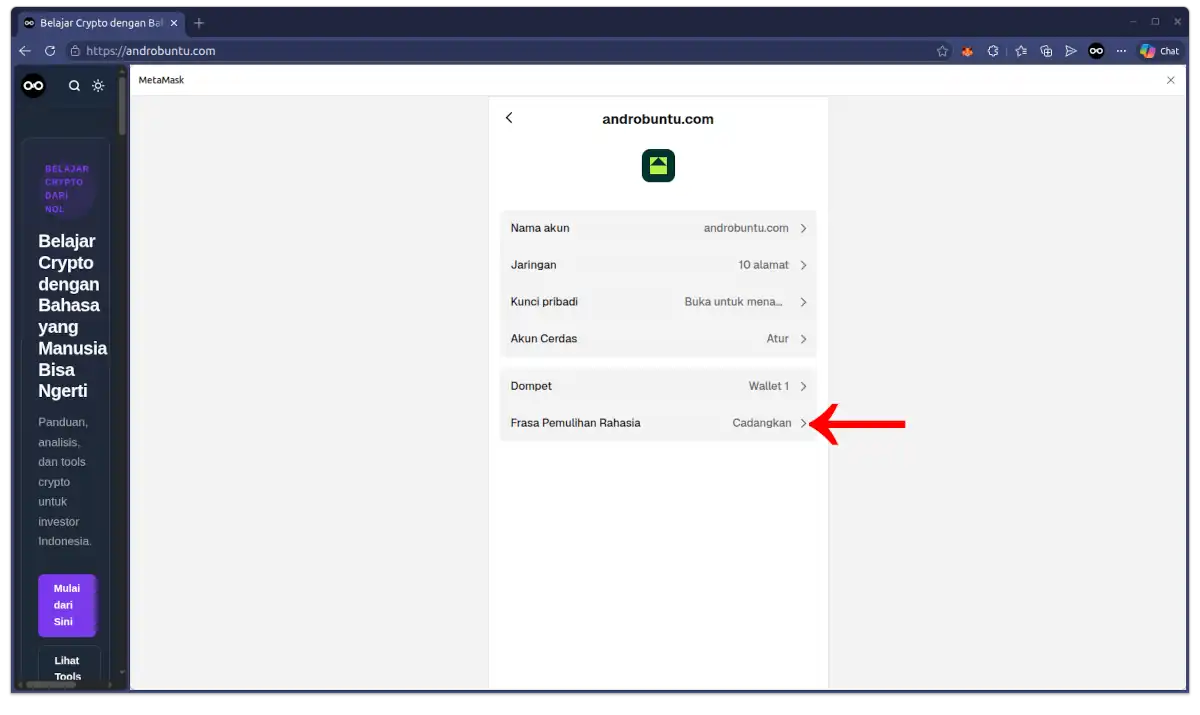Switch to the Belajar Crypto browser tab
Viewport: 1200px width, 715px height.
pos(95,21)
